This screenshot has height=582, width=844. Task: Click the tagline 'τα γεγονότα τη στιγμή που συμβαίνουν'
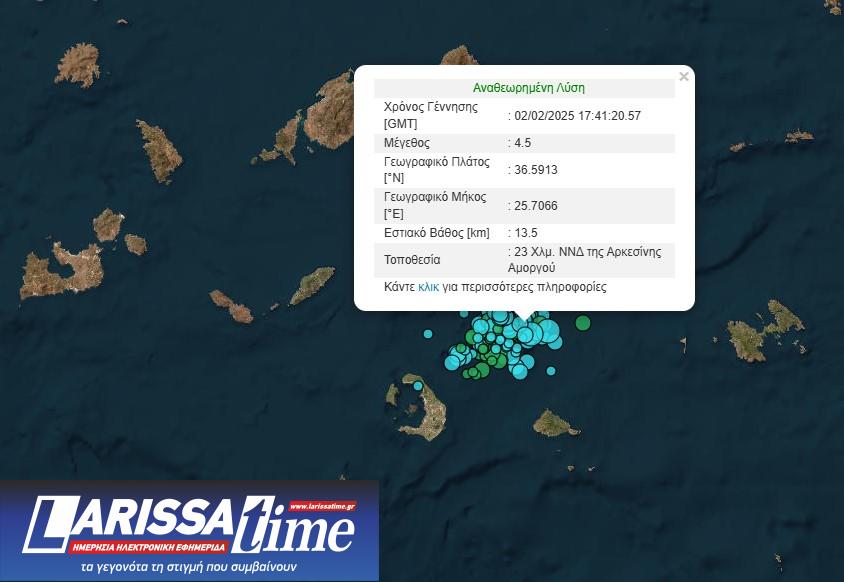[189, 567]
